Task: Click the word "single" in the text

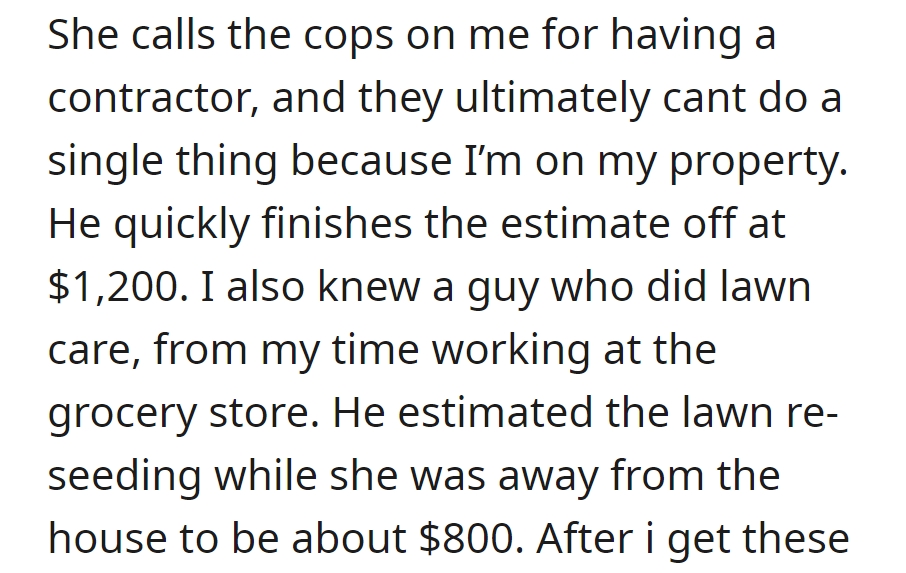Action: coord(105,161)
